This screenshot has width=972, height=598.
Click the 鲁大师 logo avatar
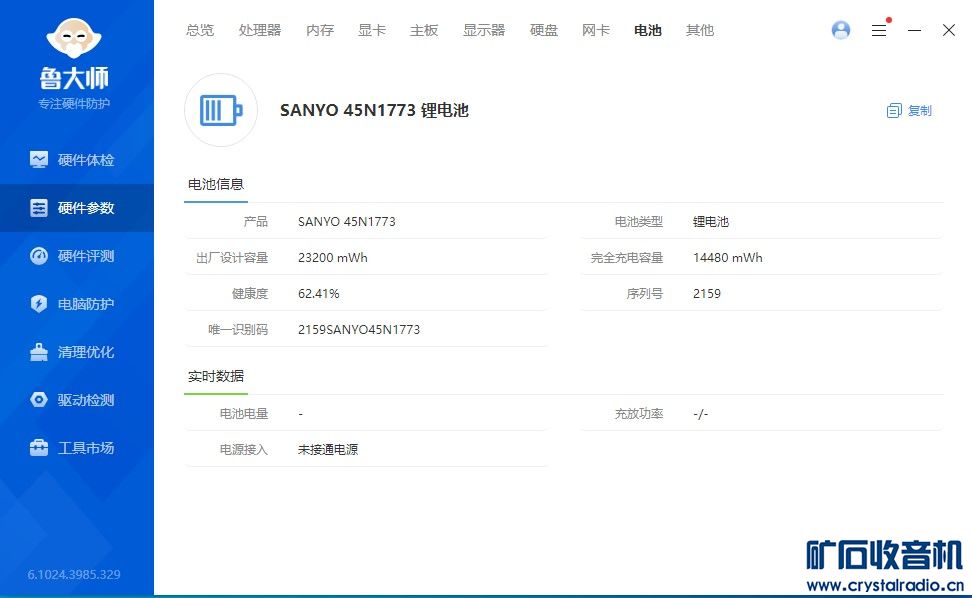click(74, 38)
